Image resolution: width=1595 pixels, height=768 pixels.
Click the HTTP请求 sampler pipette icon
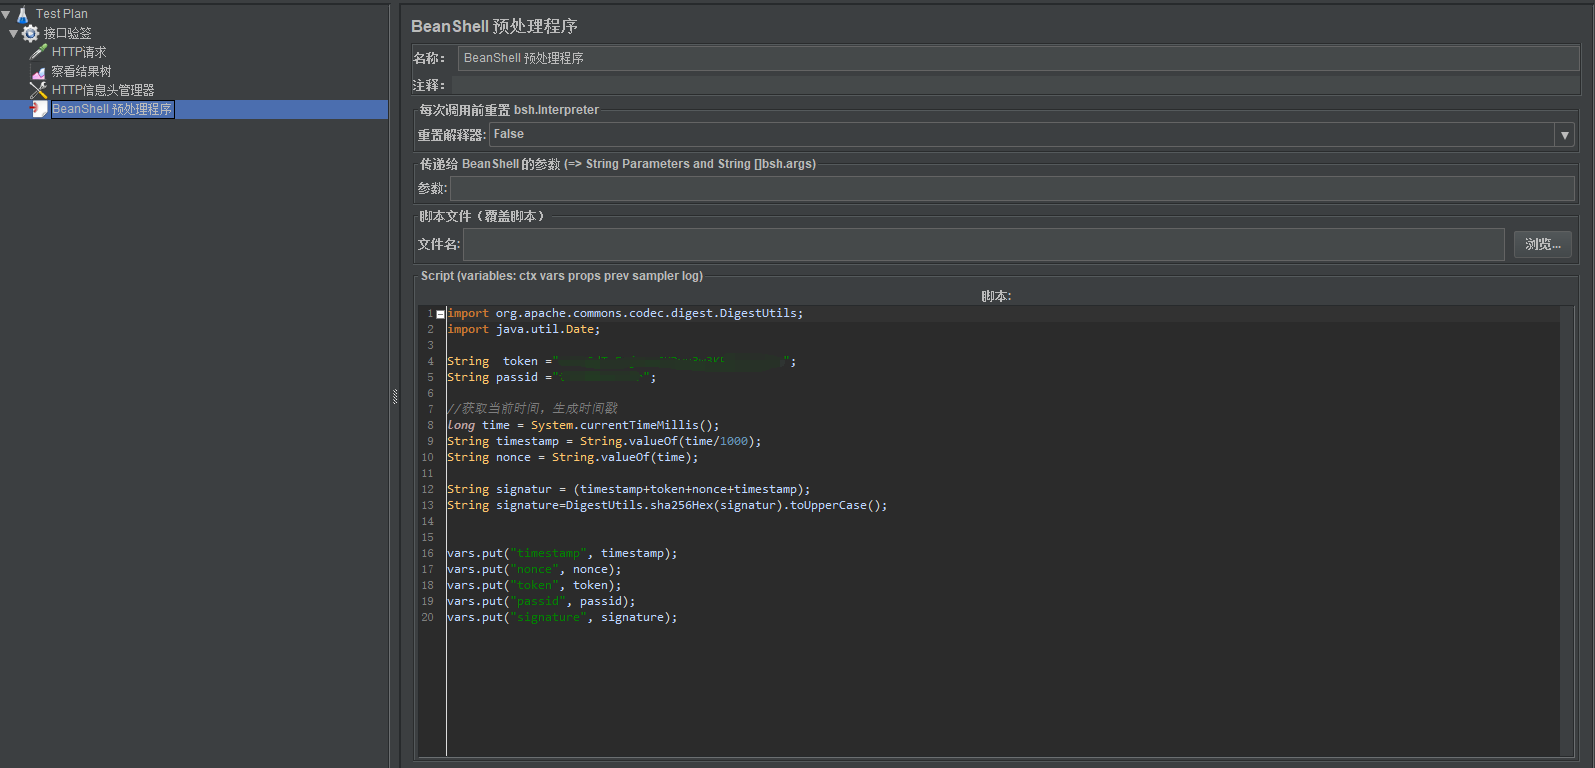tap(39, 52)
